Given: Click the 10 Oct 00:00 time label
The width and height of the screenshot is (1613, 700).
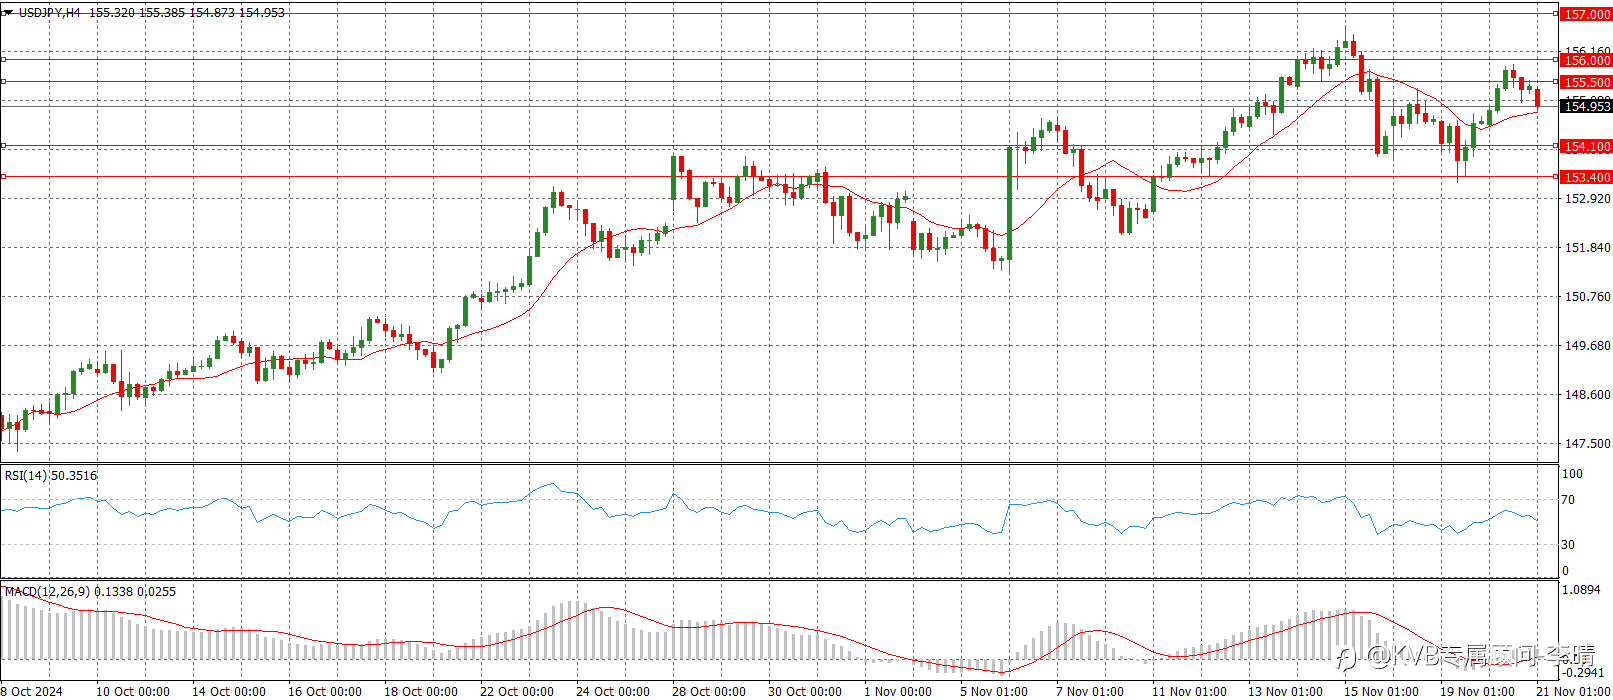Looking at the screenshot, I should (133, 692).
